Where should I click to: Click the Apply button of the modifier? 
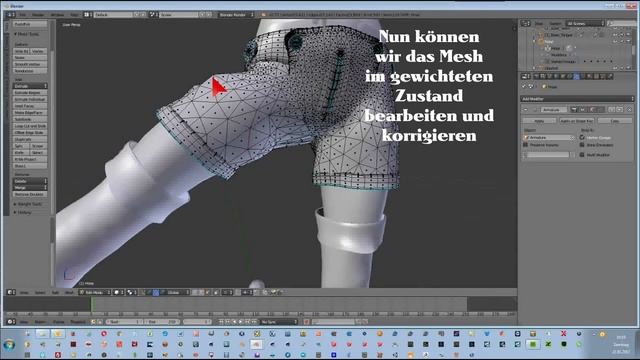click(x=539, y=121)
